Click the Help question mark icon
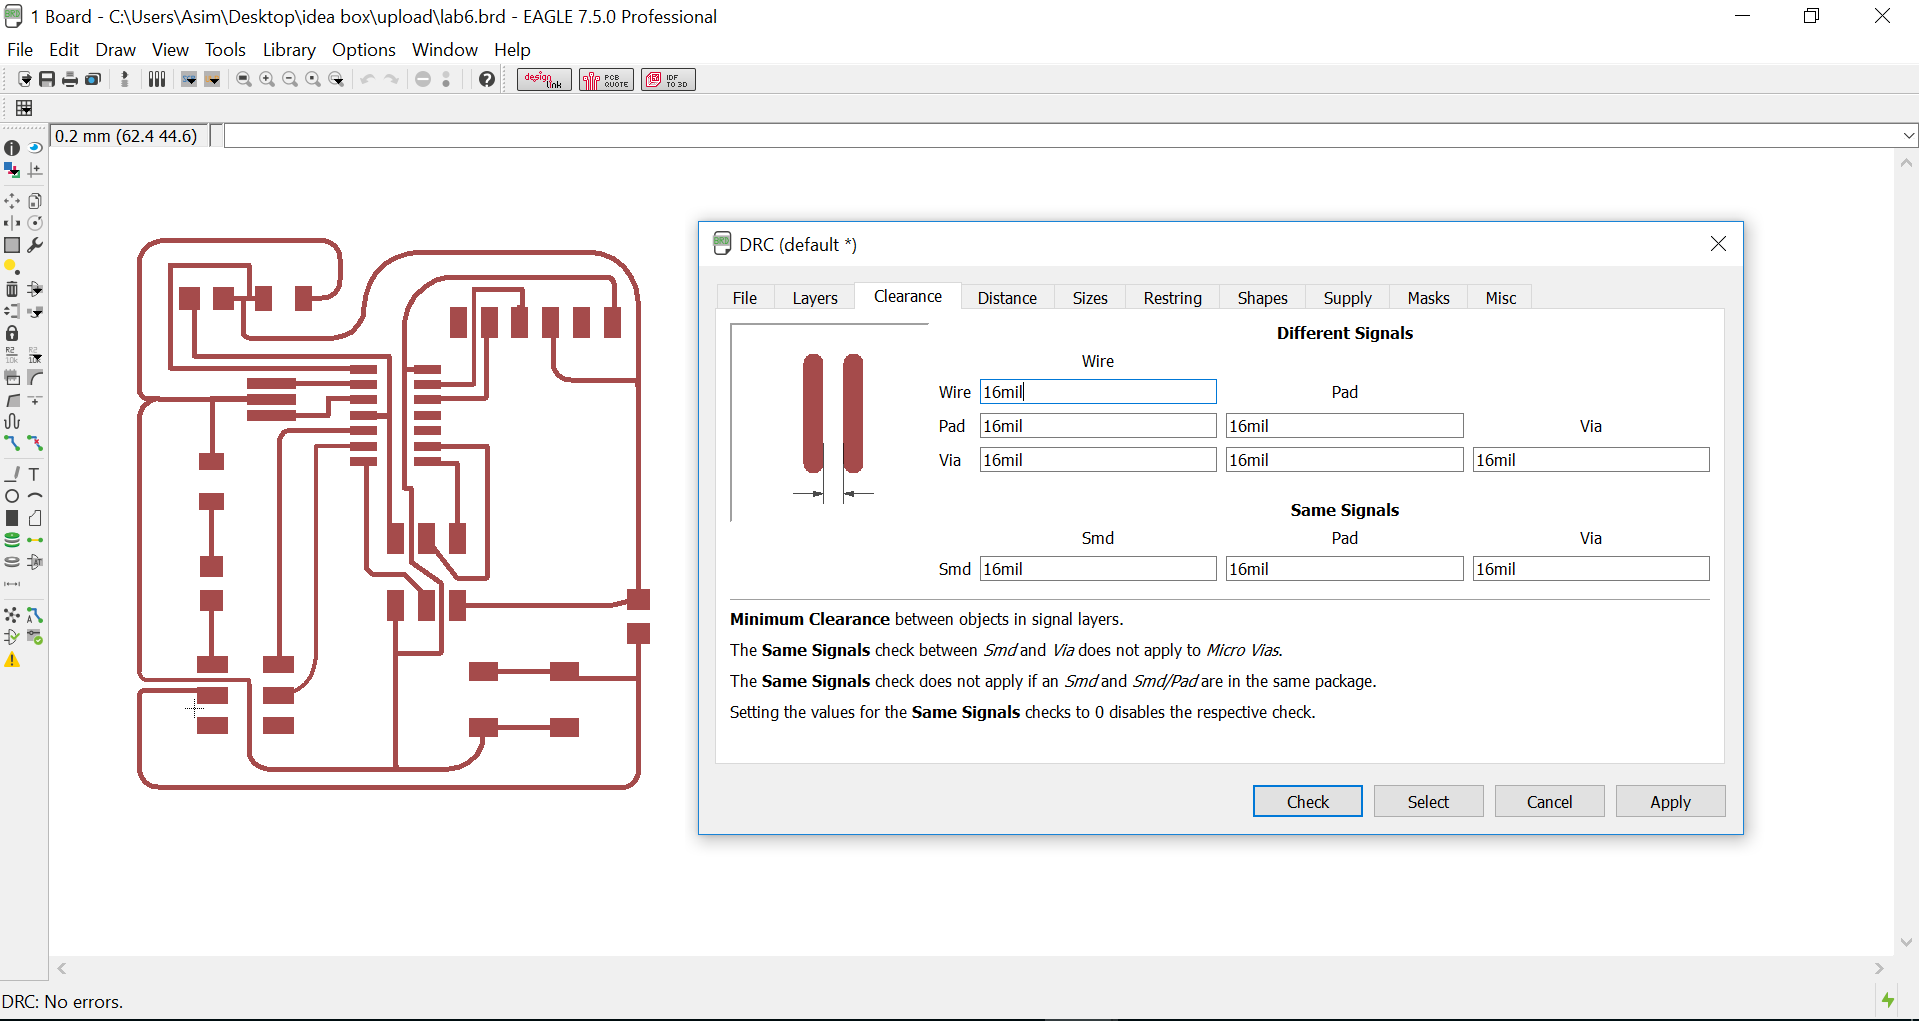 [x=487, y=79]
